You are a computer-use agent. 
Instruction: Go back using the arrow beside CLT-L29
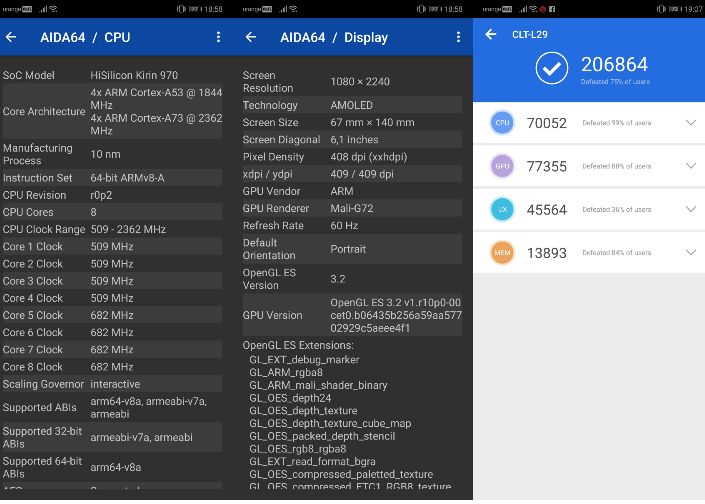pyautogui.click(x=491, y=34)
